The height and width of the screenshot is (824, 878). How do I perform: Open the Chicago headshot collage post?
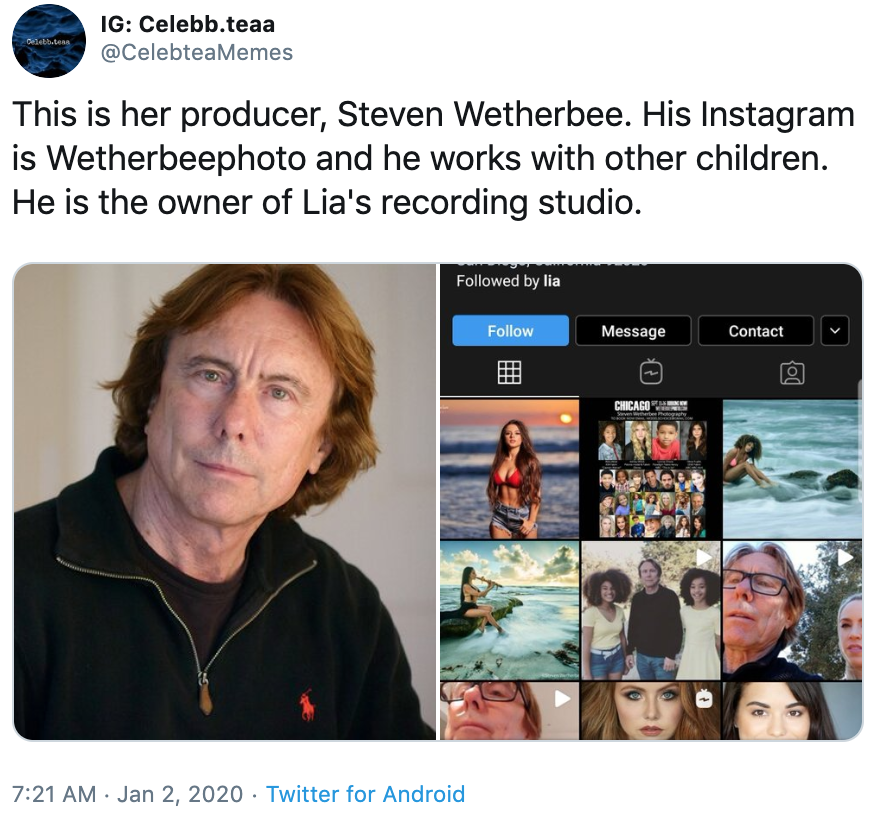point(651,468)
